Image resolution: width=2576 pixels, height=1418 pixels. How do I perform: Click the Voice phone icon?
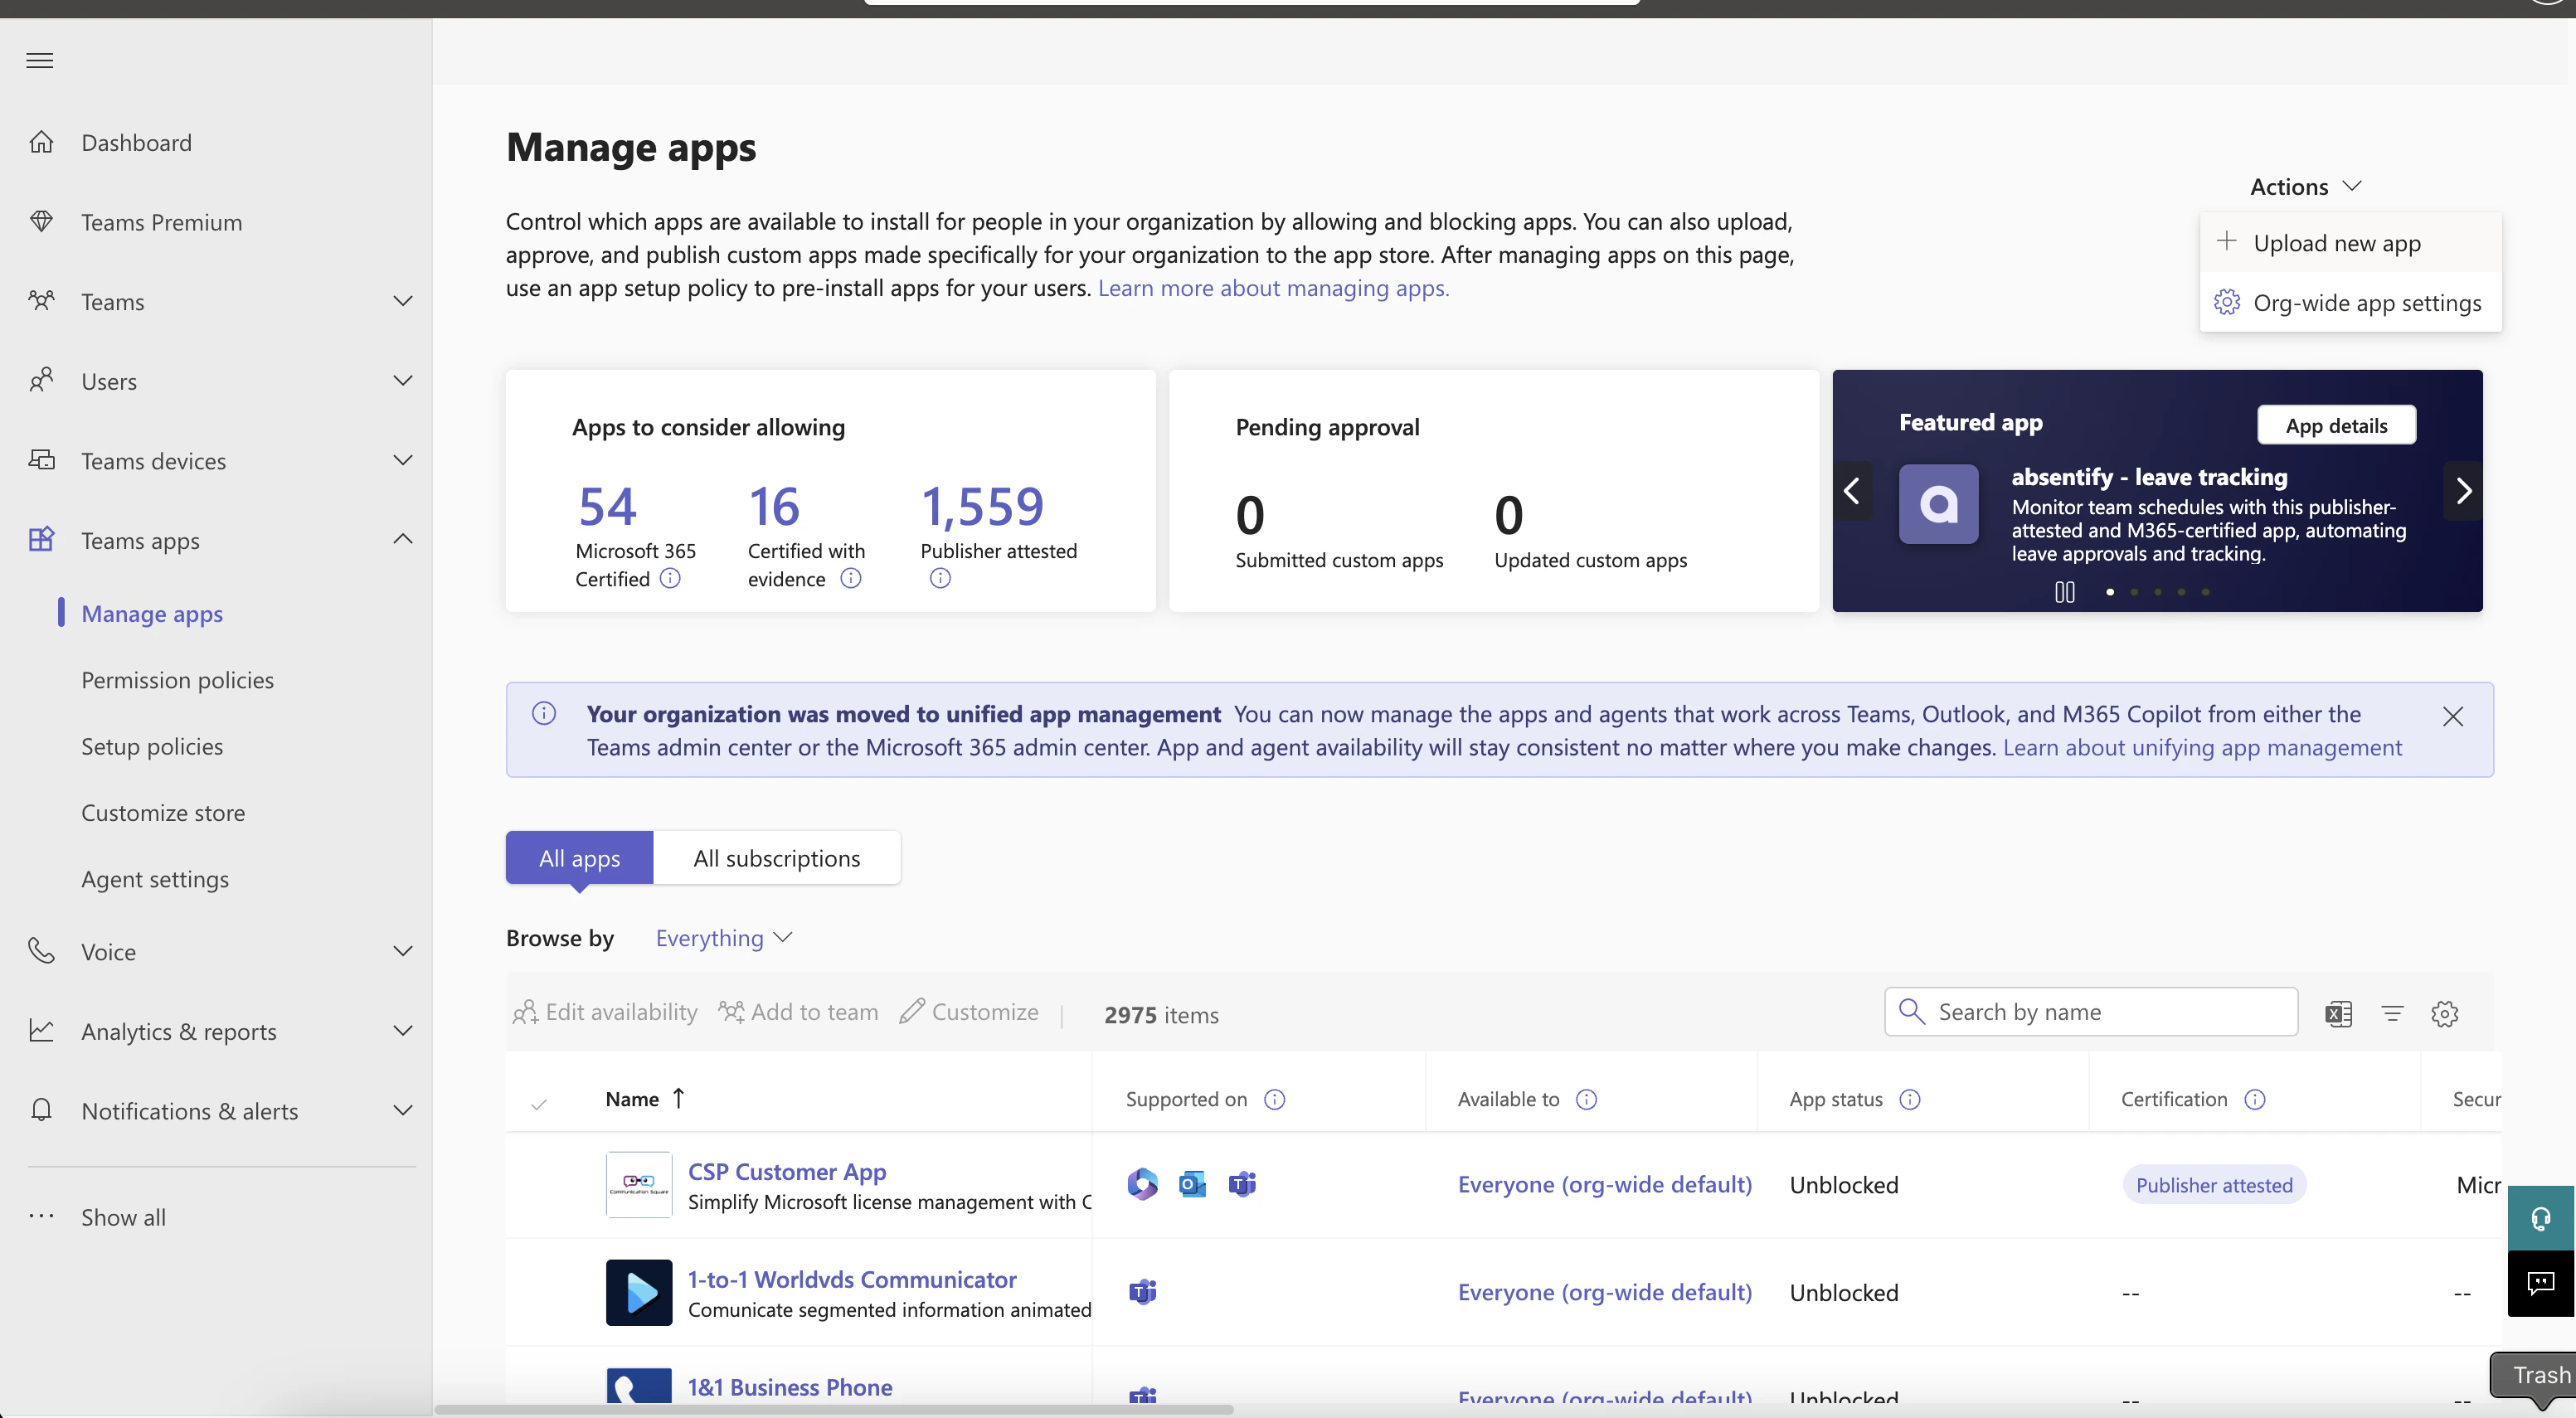[41, 950]
